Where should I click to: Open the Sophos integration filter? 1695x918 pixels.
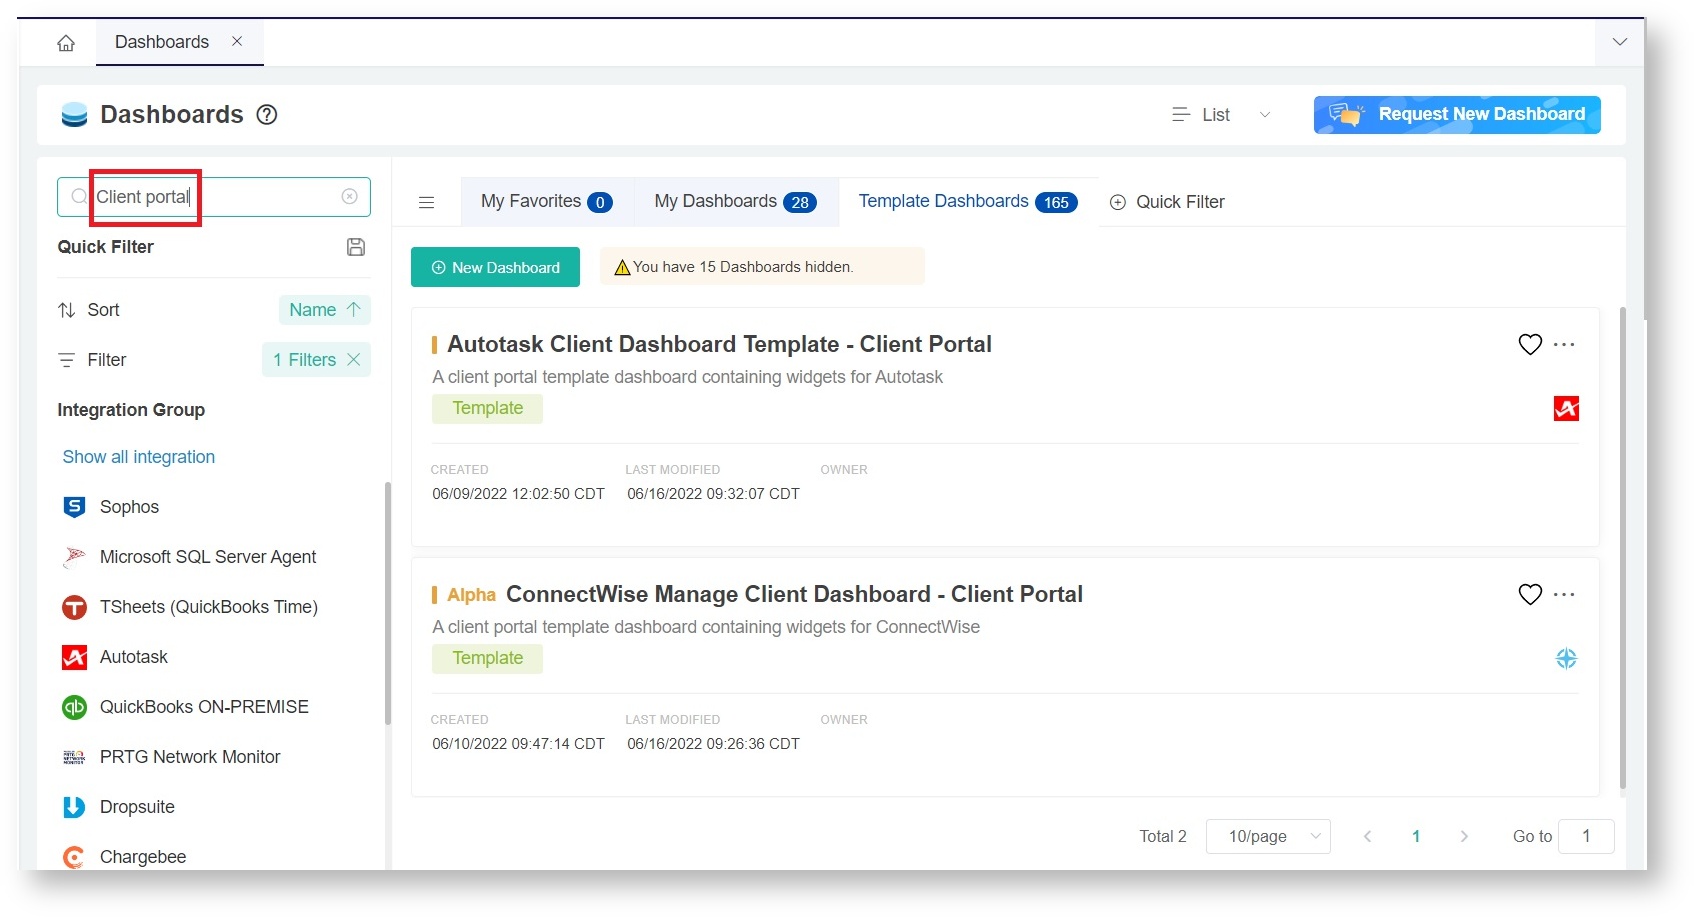click(74, 507)
